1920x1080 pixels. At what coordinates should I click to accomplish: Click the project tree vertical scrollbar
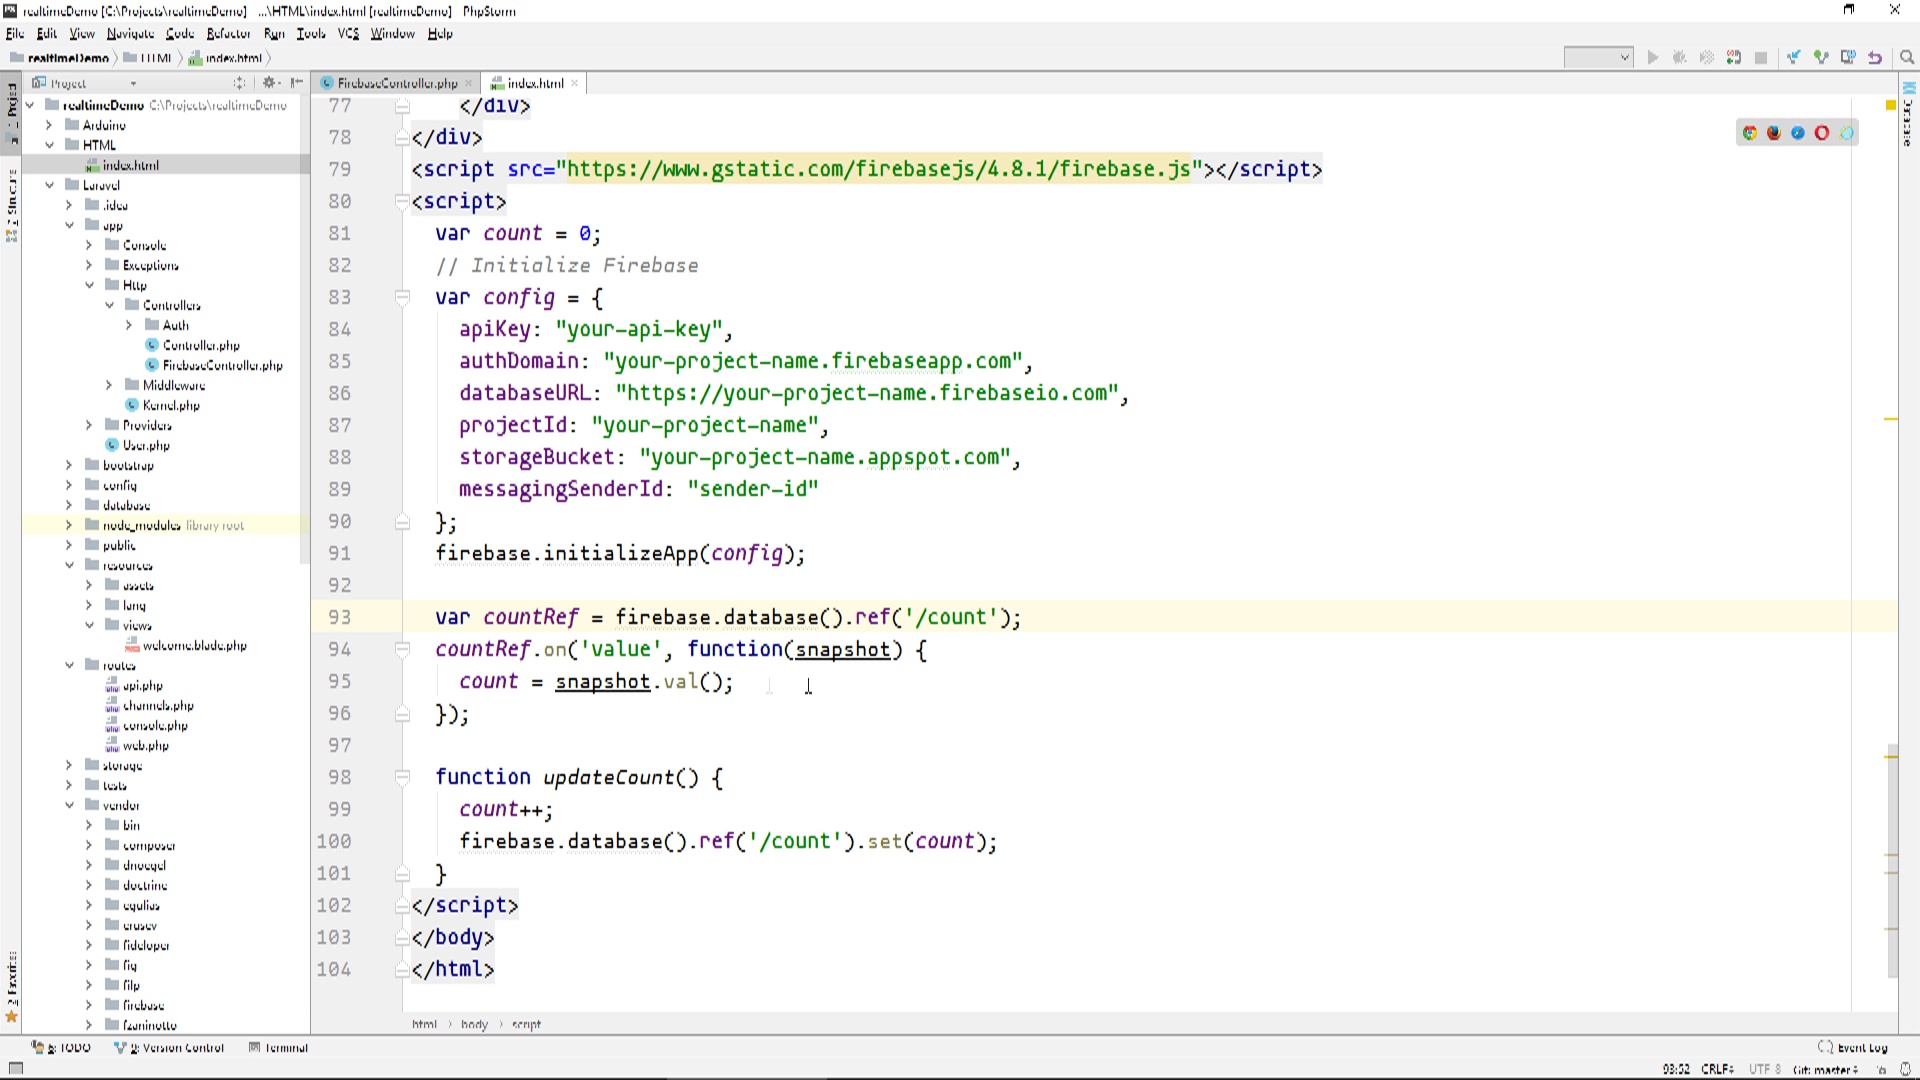tap(305, 330)
